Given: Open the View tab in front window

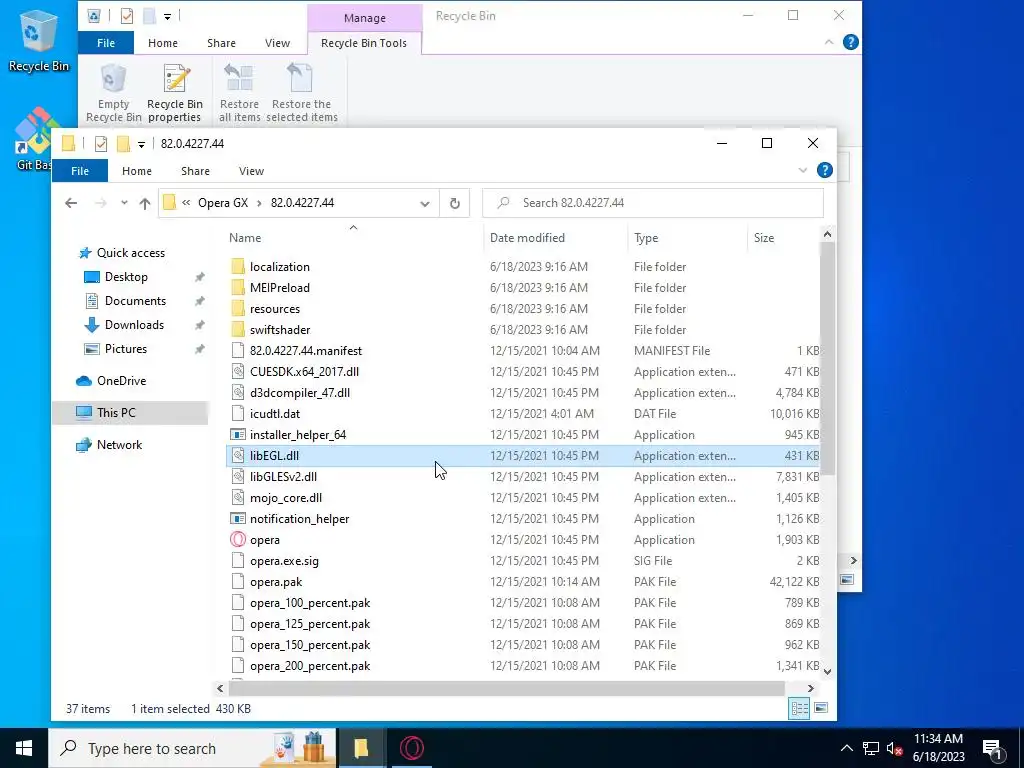Looking at the screenshot, I should click(x=251, y=170).
